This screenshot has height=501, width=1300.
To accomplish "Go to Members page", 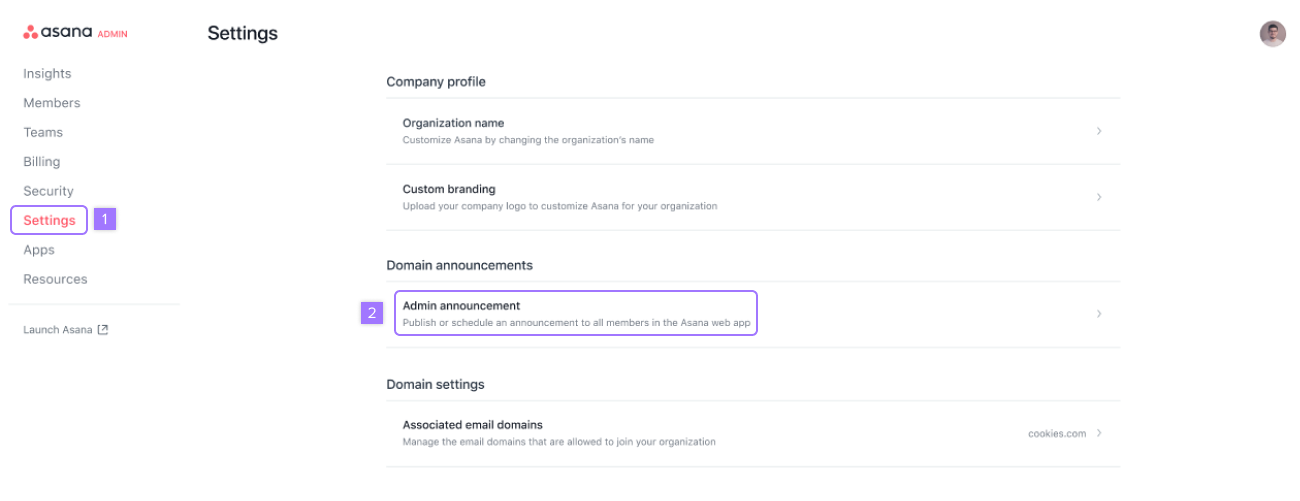I will [x=52, y=103].
